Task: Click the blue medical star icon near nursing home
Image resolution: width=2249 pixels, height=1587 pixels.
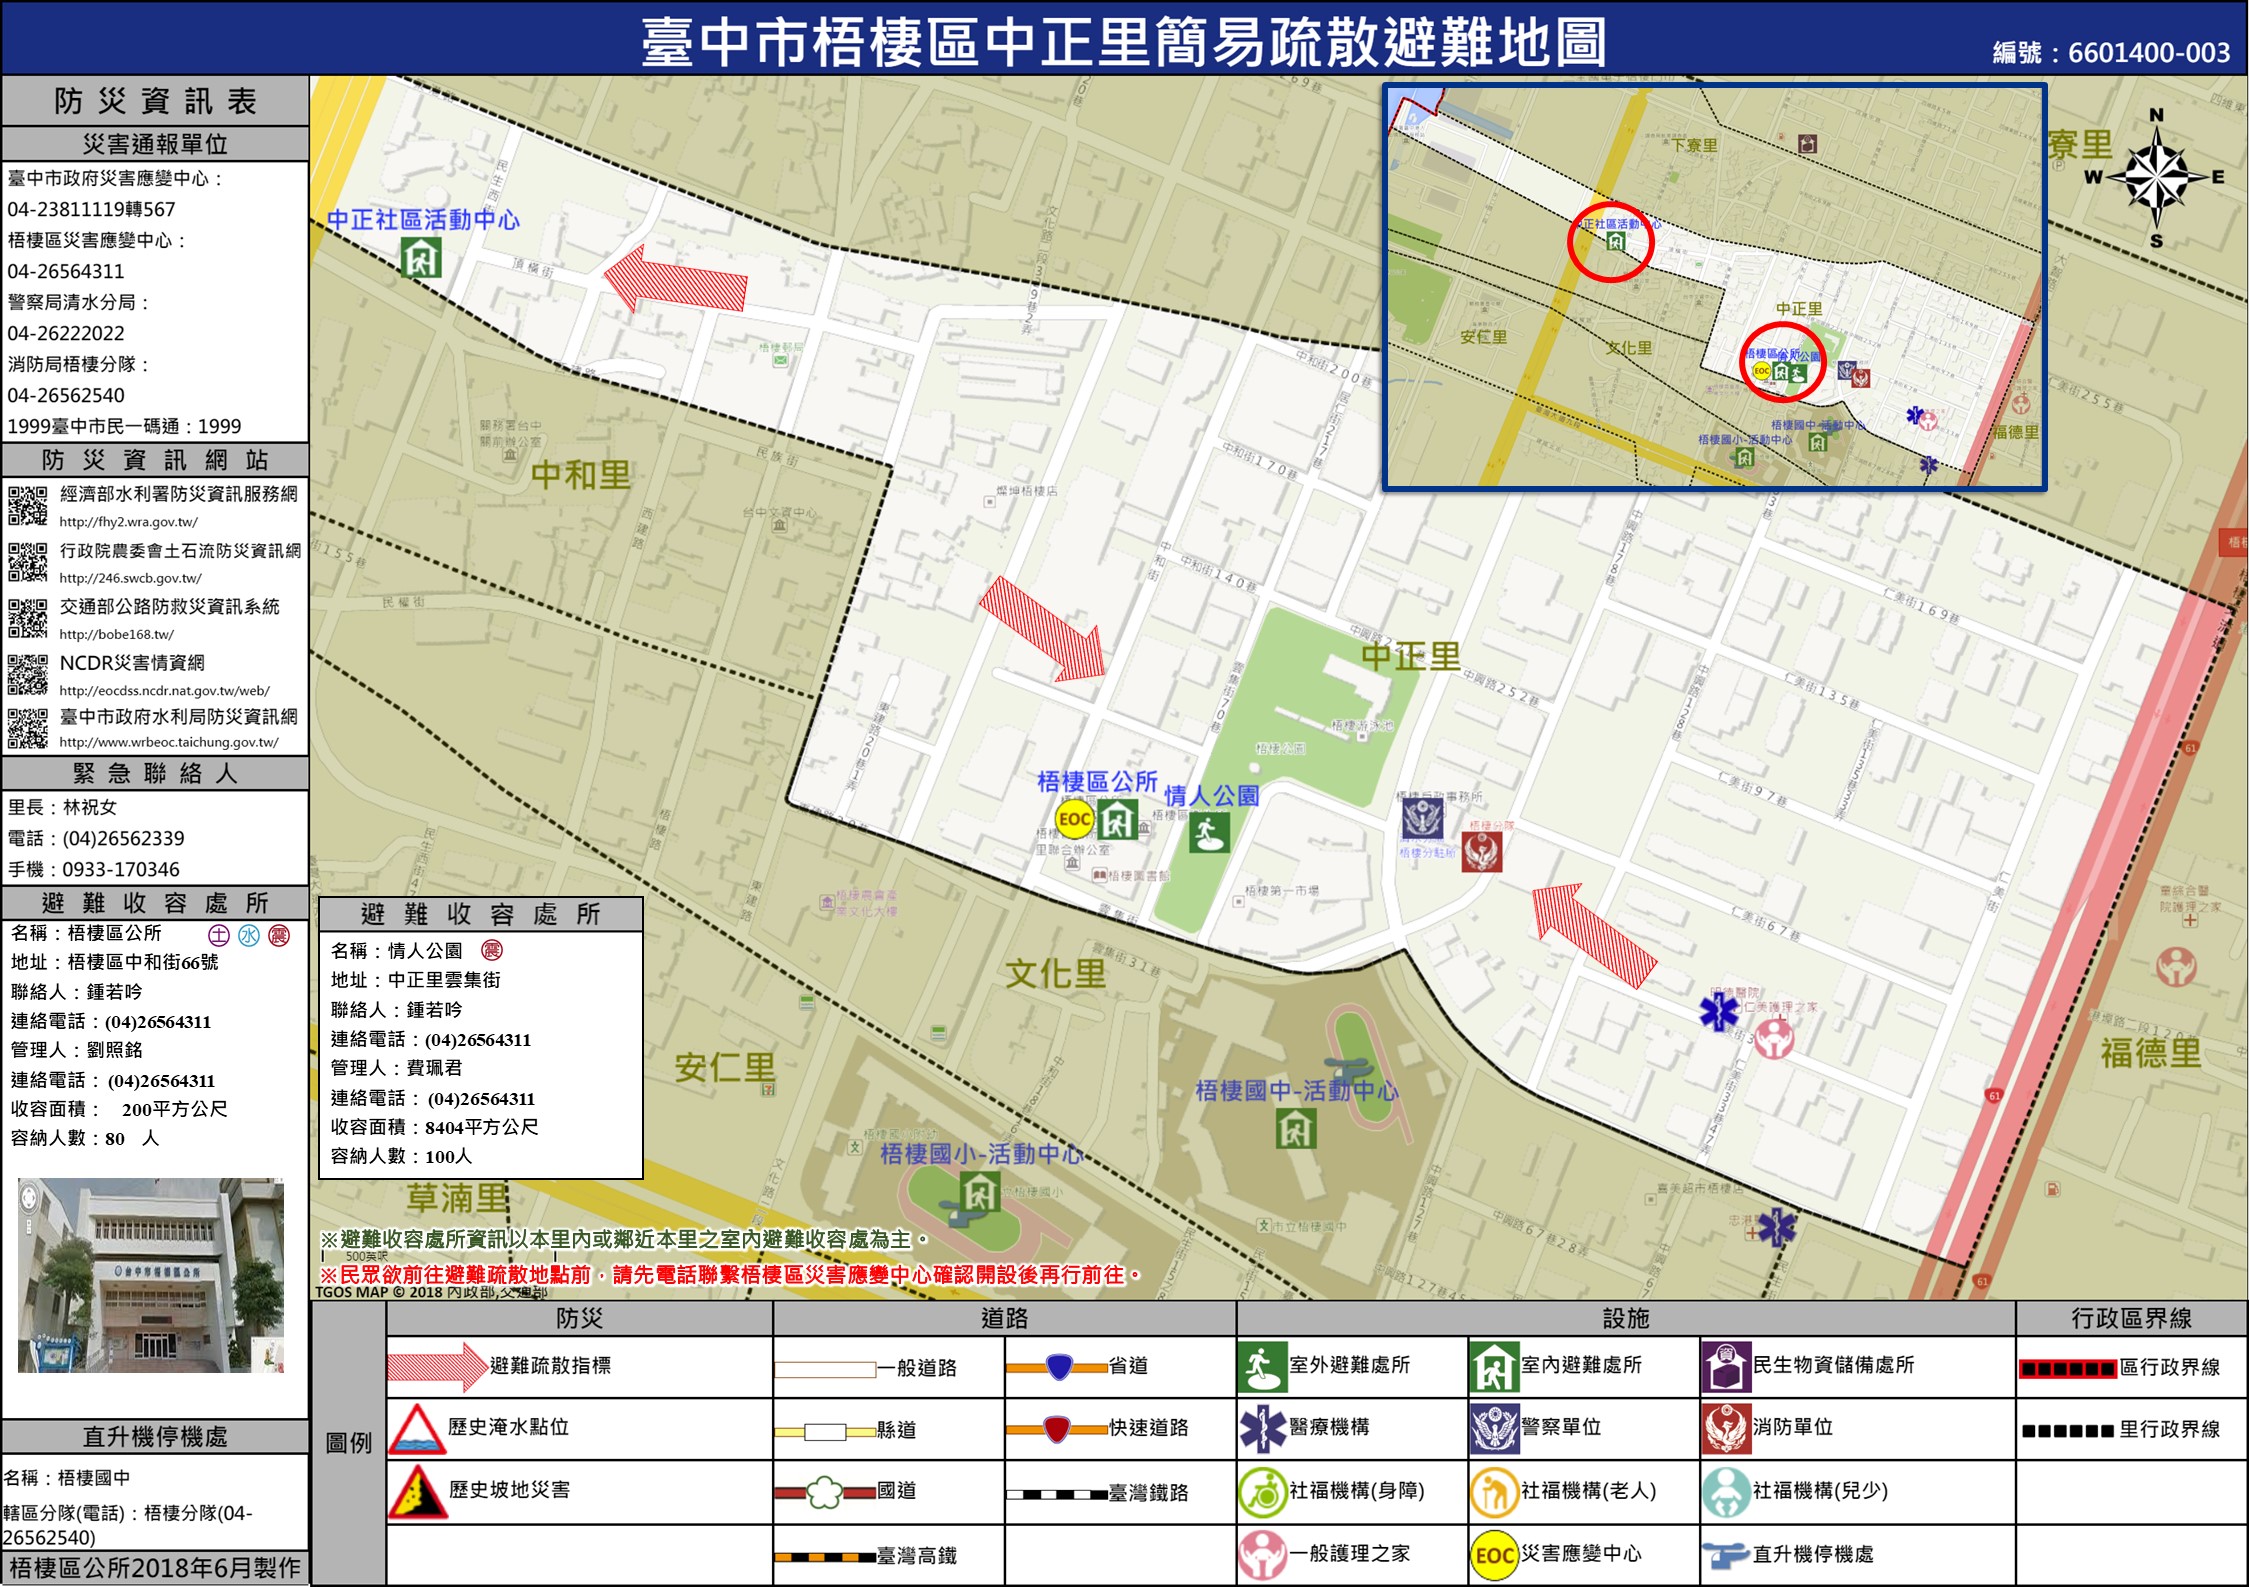Action: 1719,1012
